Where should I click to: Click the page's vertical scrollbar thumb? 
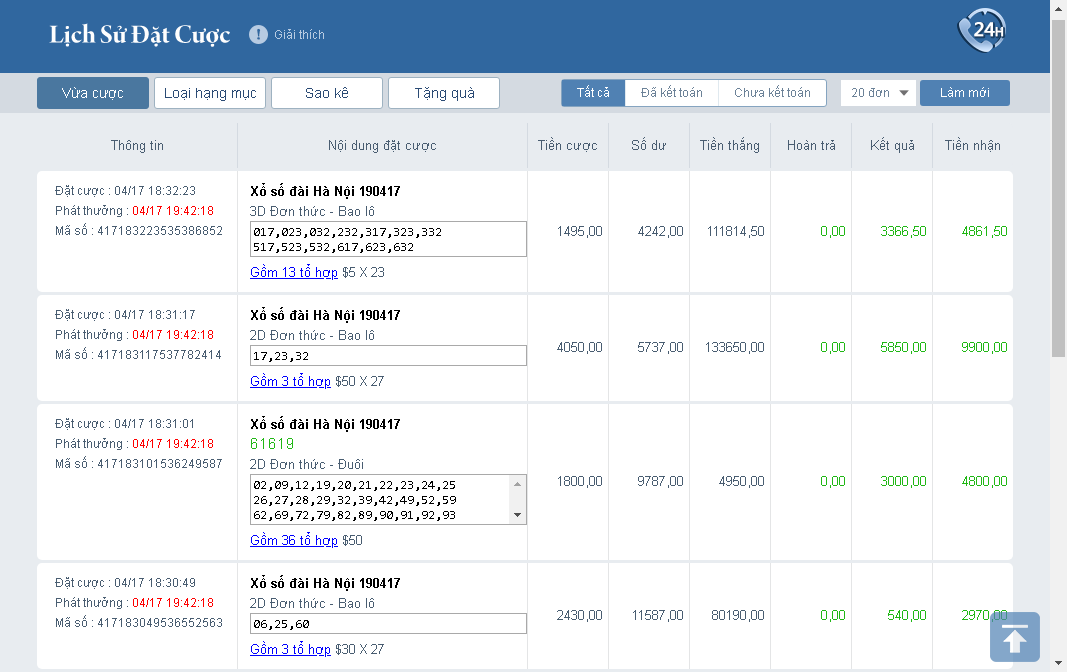[x=1059, y=188]
